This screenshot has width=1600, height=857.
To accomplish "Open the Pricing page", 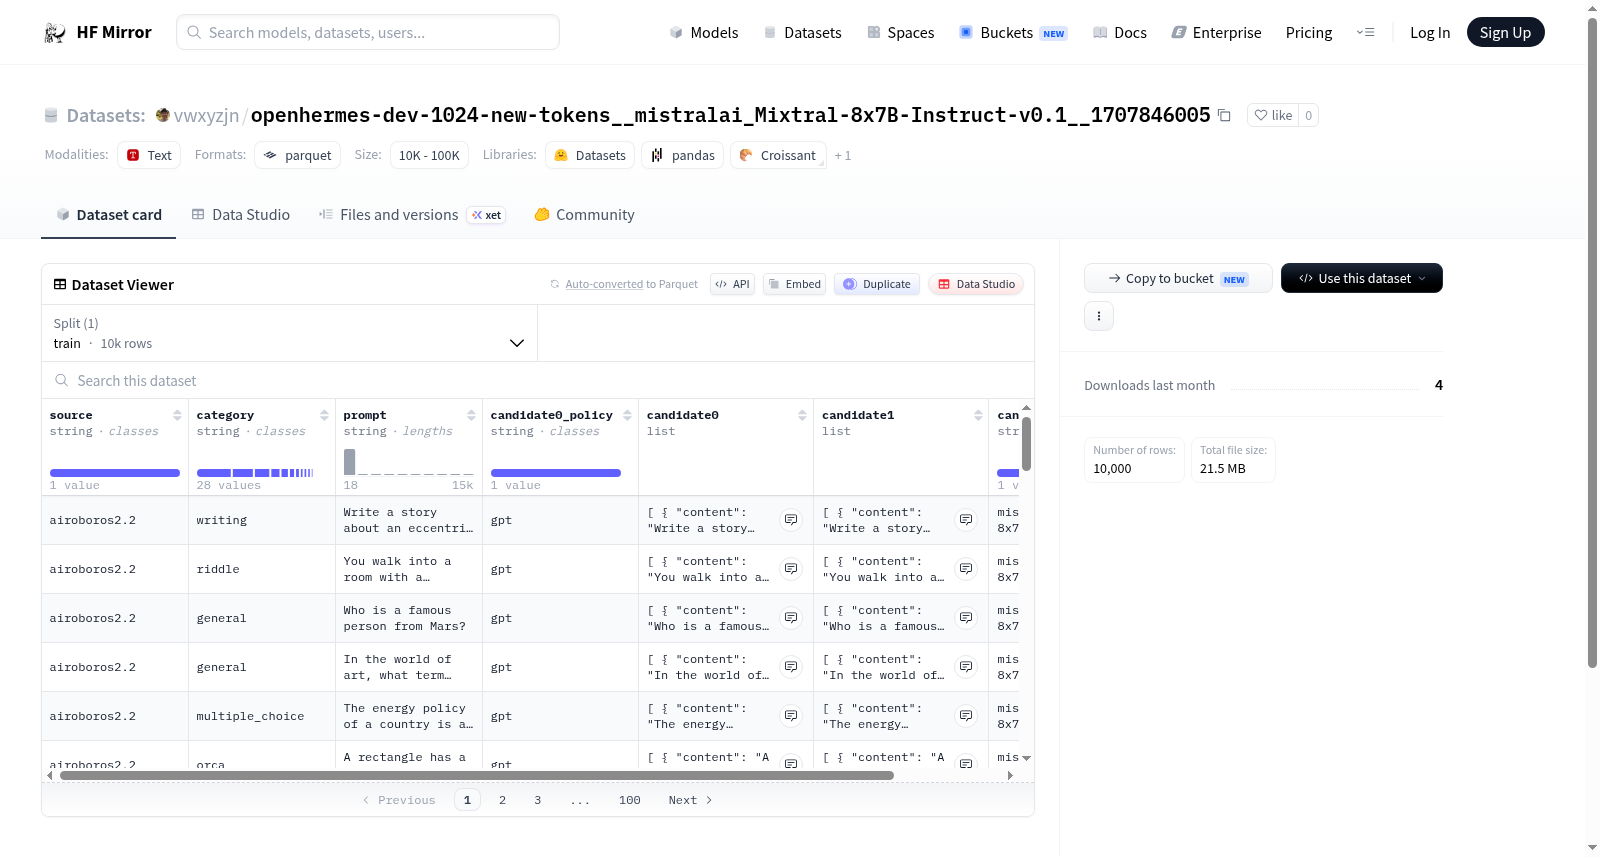I will pos(1308,32).
